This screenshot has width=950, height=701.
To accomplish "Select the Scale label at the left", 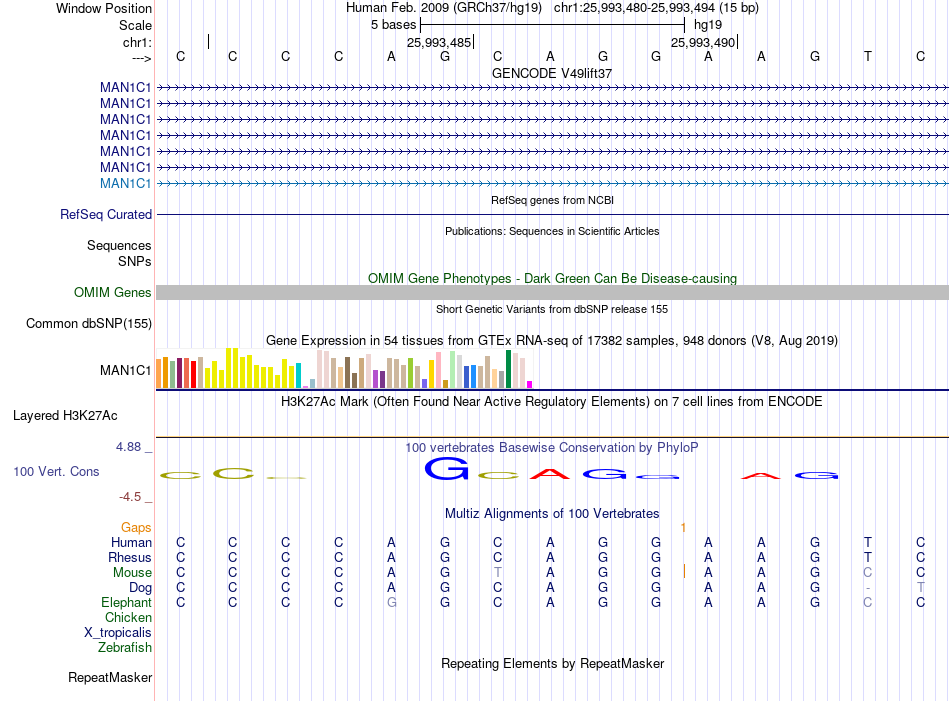I will [x=135, y=25].
